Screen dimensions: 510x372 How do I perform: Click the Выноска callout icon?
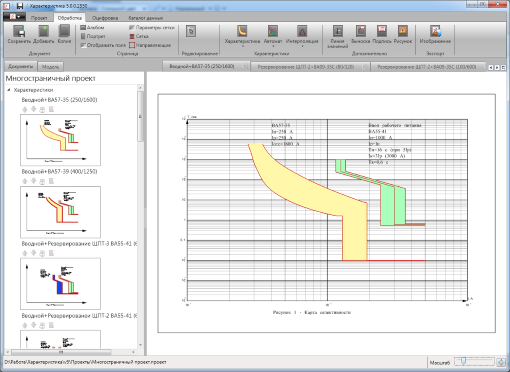[x=360, y=31]
